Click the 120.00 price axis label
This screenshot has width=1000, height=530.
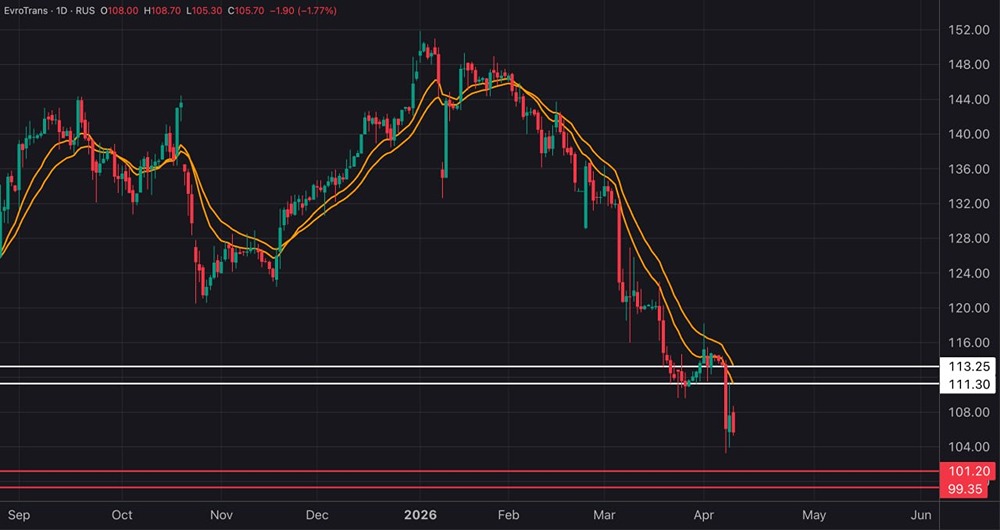[968, 308]
